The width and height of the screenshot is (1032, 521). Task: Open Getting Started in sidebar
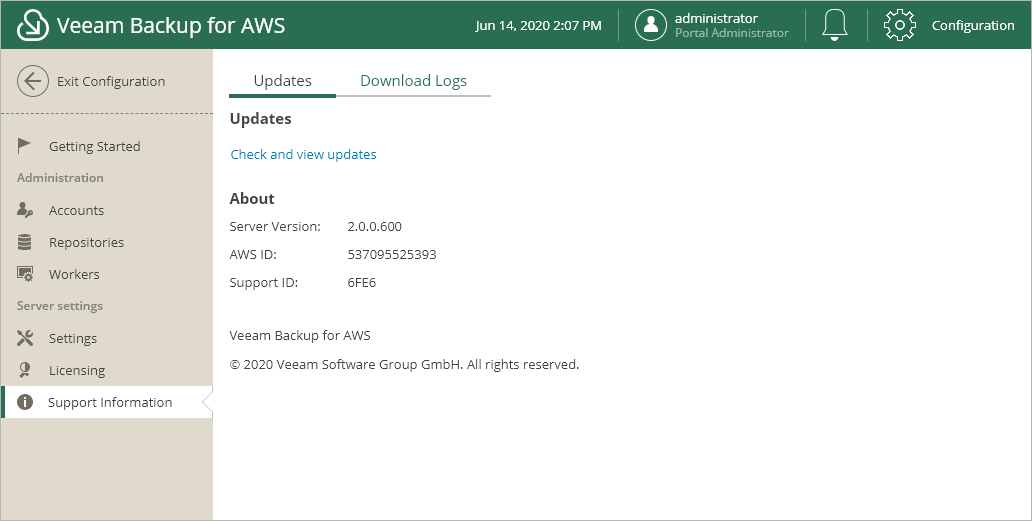[x=107, y=146]
